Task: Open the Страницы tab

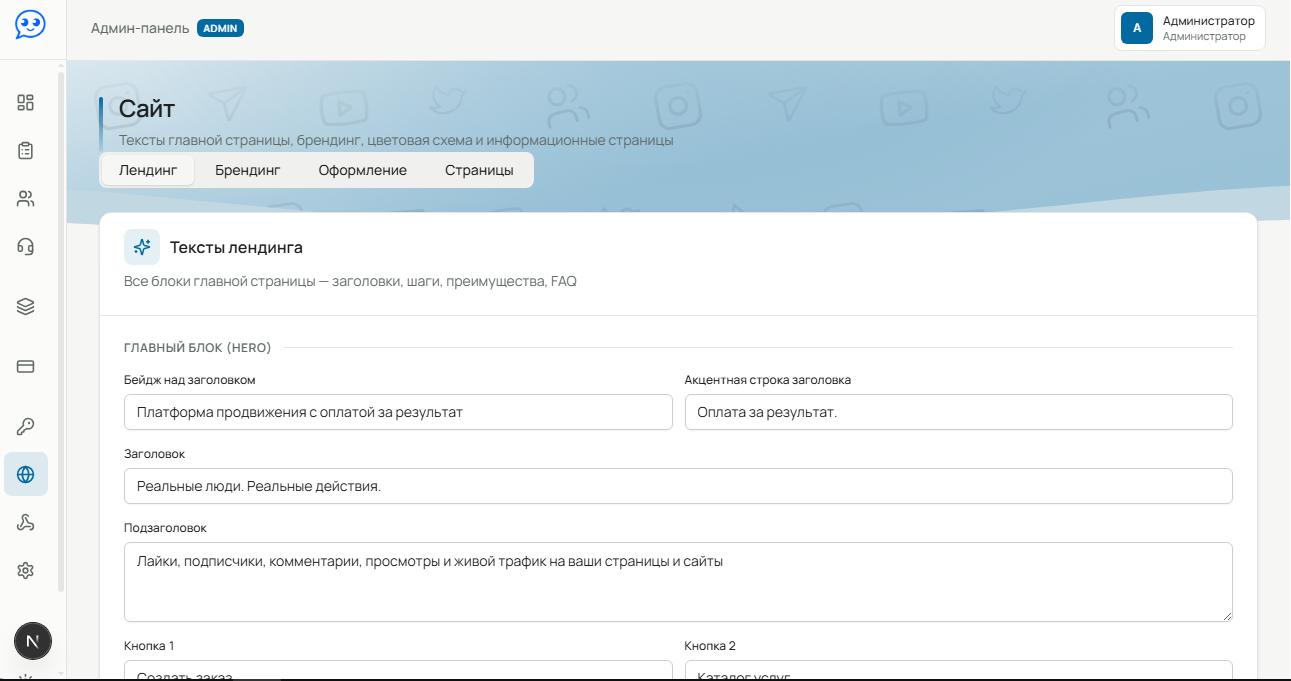Action: pyautogui.click(x=479, y=170)
